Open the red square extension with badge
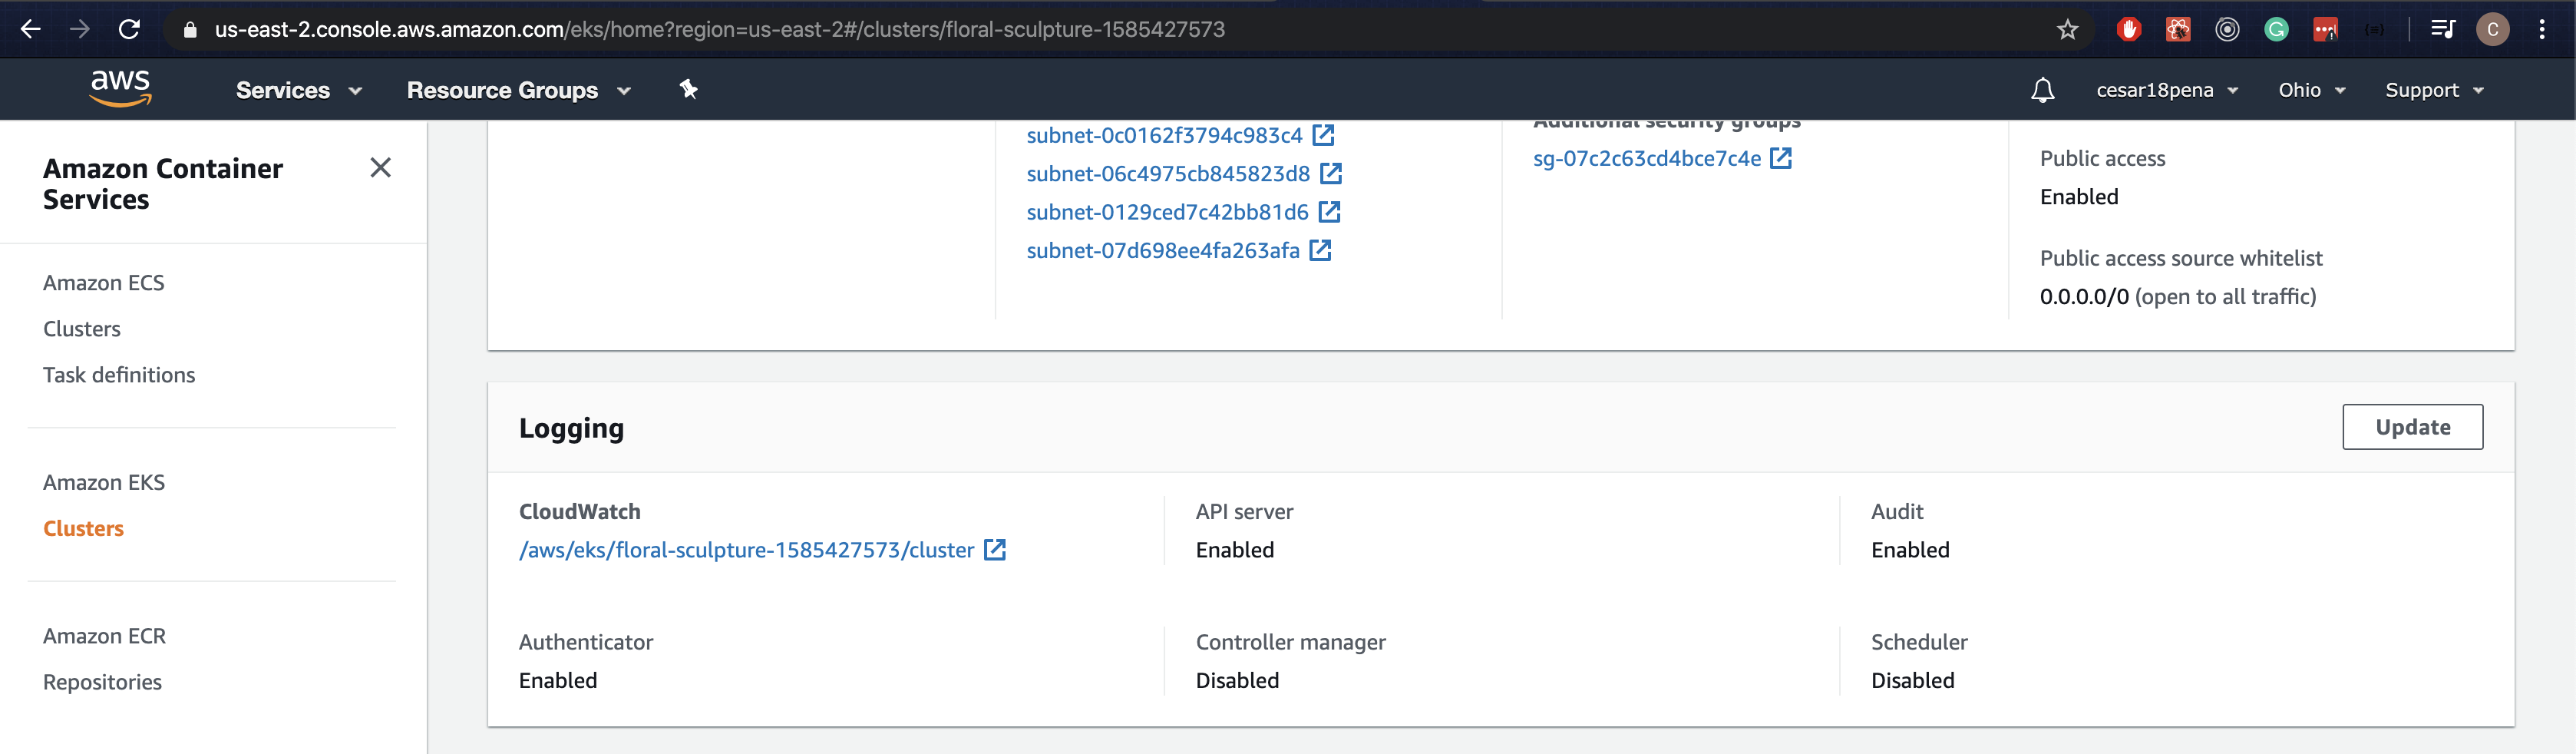 point(2326,30)
